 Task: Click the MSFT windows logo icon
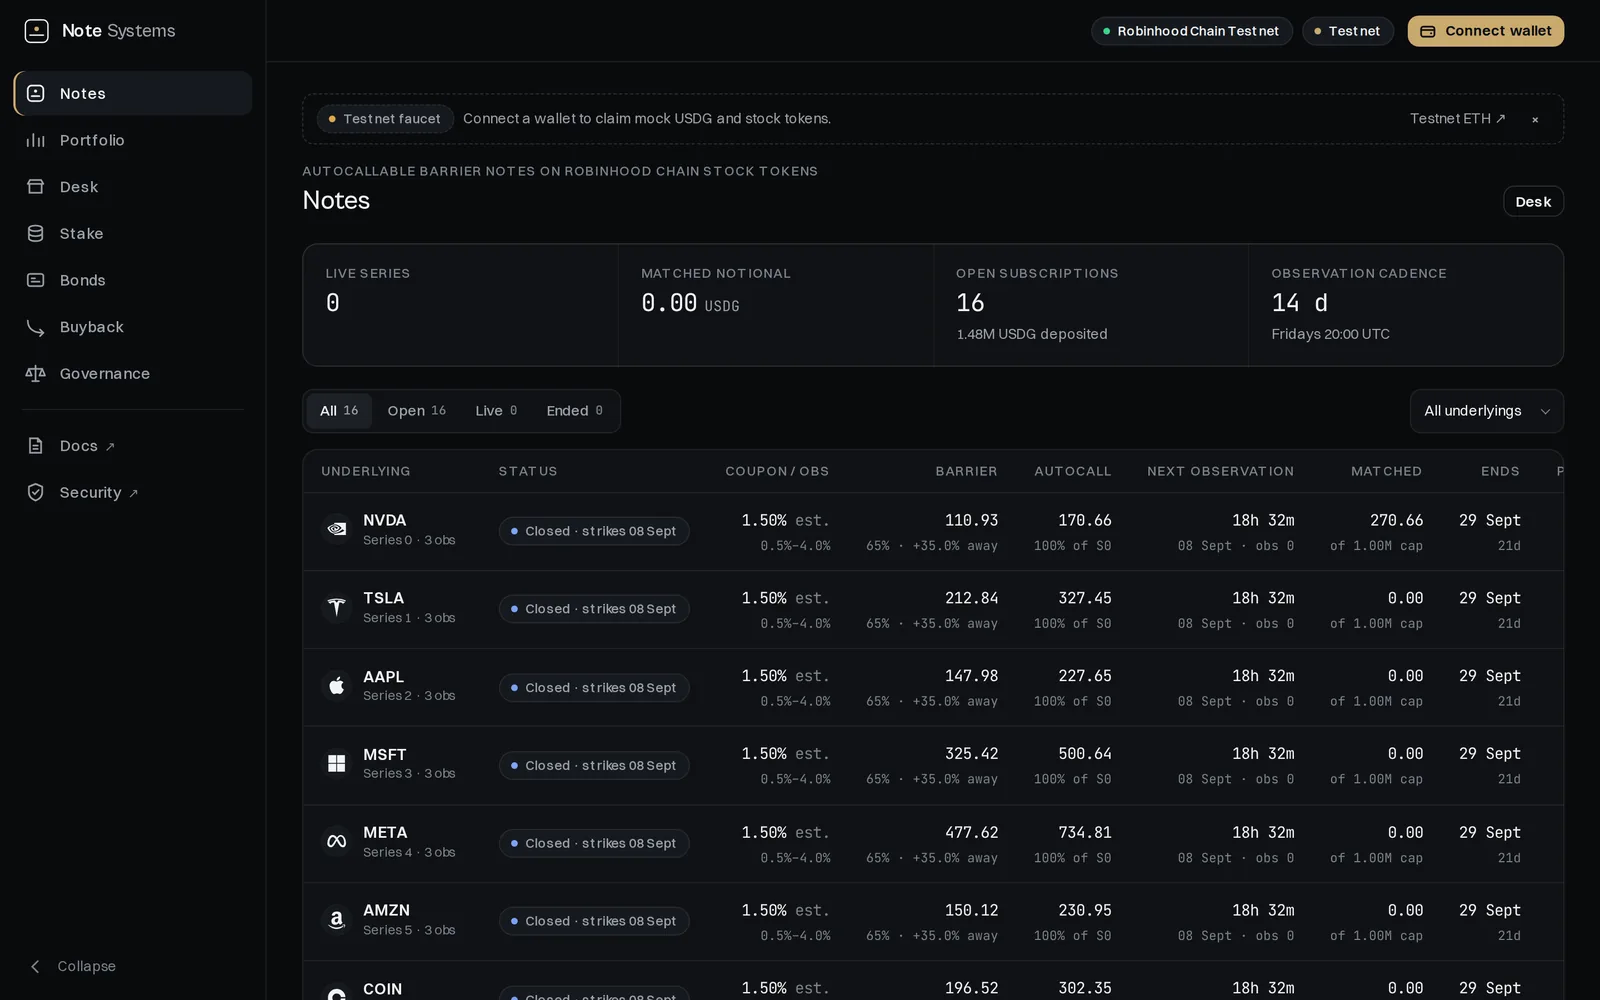point(337,763)
